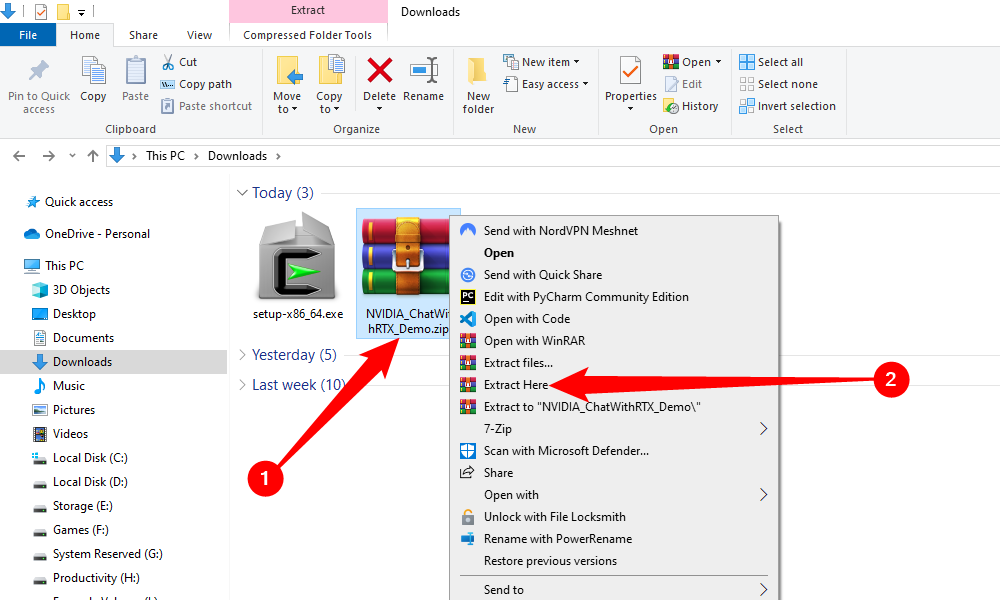The image size is (1000, 600).
Task: Click the Cut scissors icon
Action: 168,62
